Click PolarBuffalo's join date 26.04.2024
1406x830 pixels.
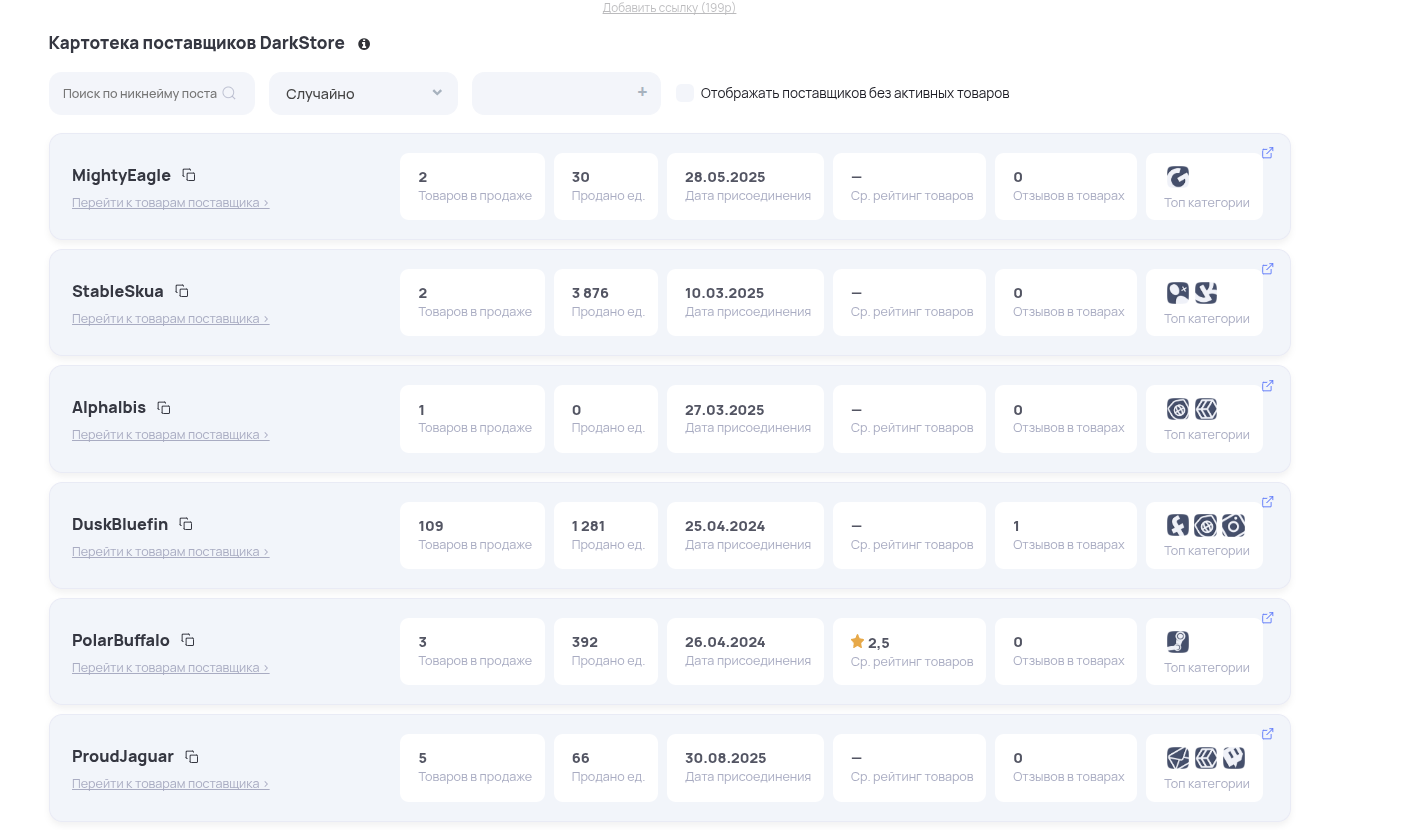click(x=725, y=642)
